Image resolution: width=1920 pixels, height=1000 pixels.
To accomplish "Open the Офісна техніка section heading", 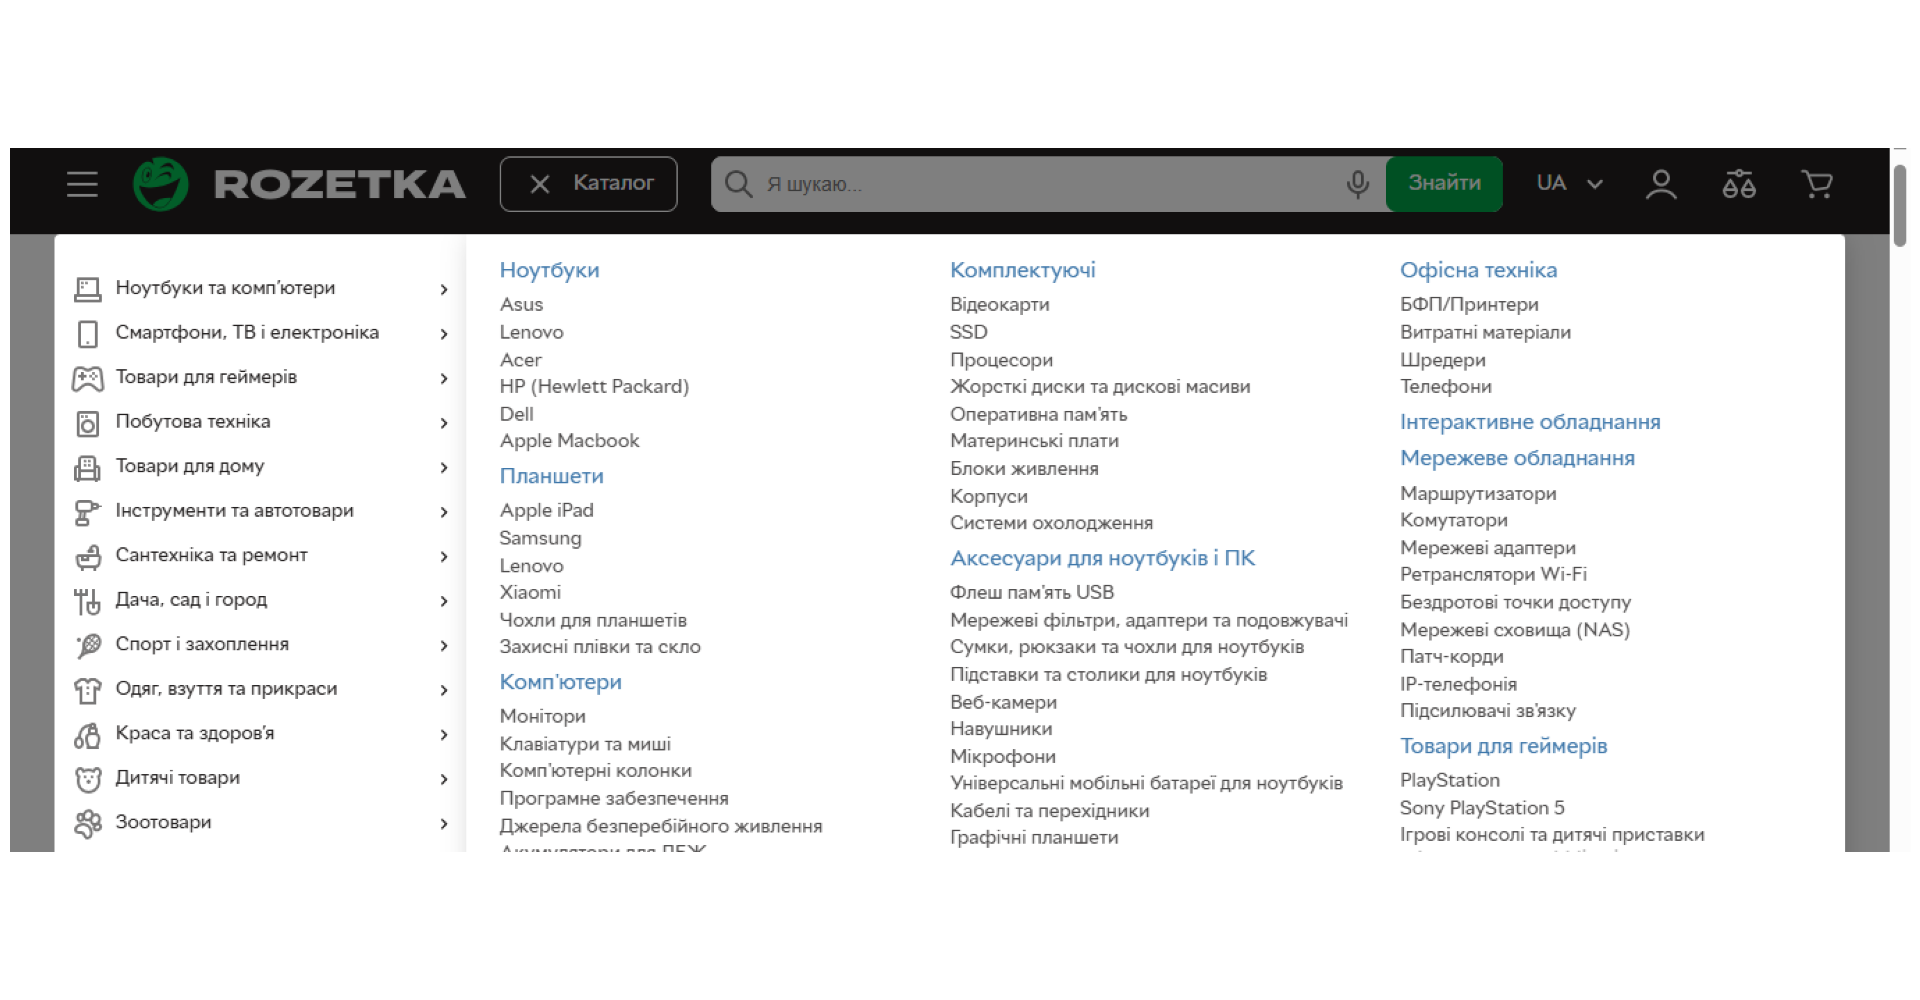I will [1478, 270].
